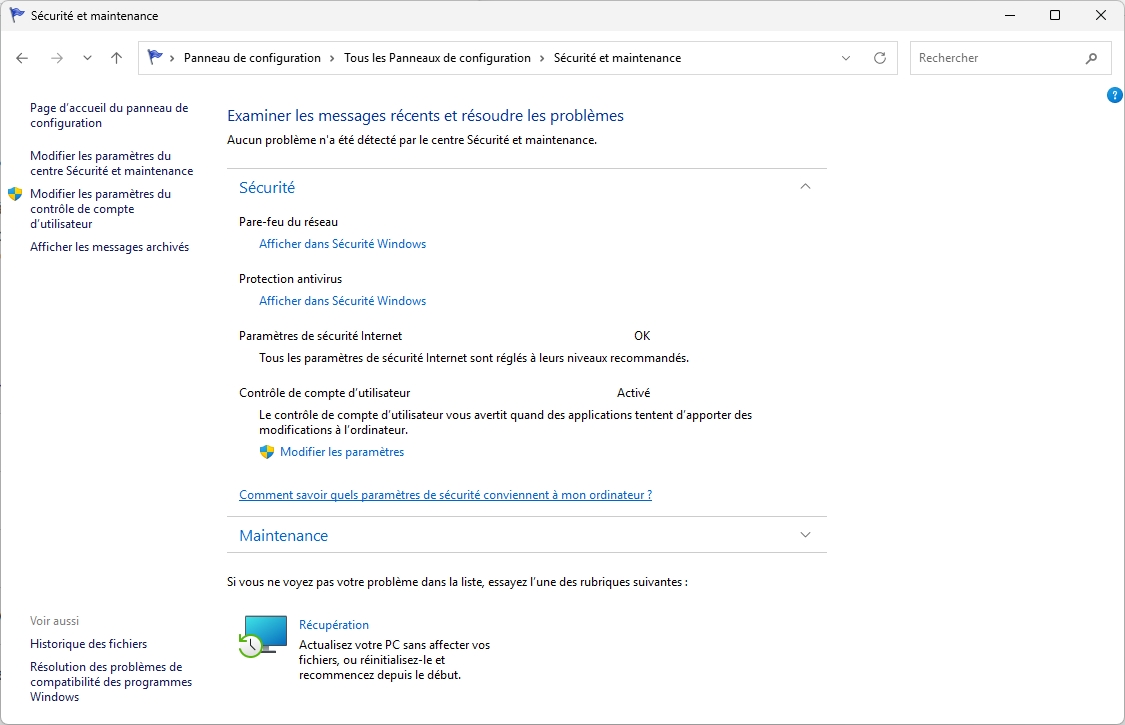Refresh the current page
This screenshot has width=1125, height=725.
[880, 58]
